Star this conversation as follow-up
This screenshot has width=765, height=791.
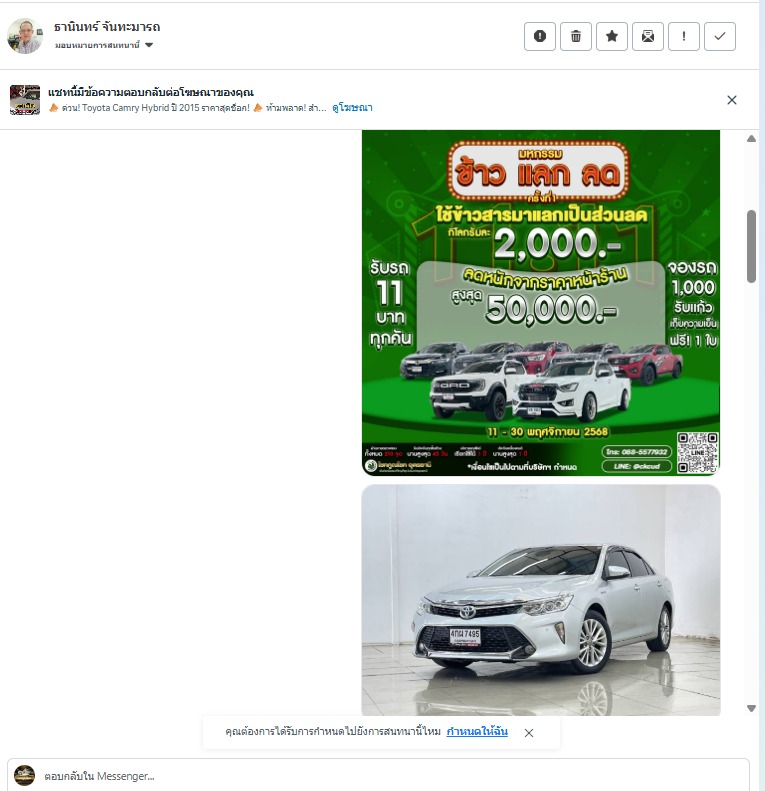point(612,36)
